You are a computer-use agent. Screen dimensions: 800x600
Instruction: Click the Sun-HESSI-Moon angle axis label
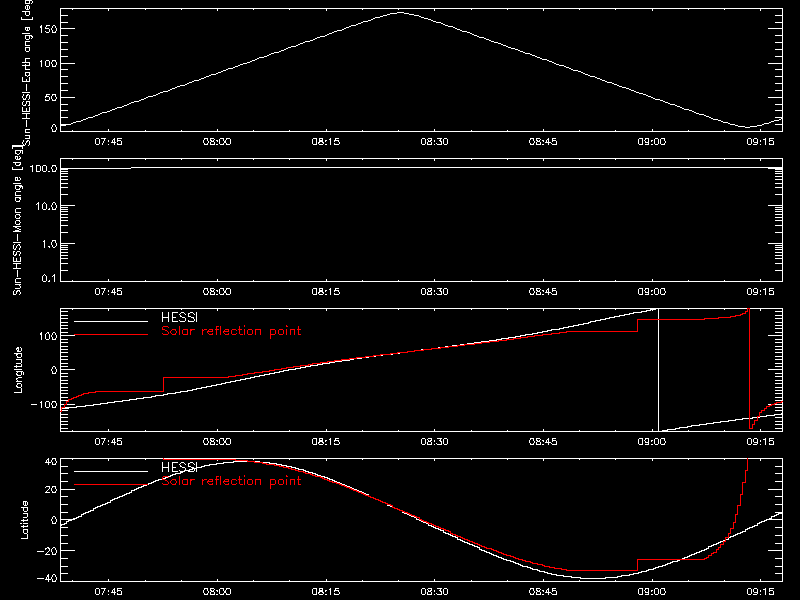click(17, 220)
